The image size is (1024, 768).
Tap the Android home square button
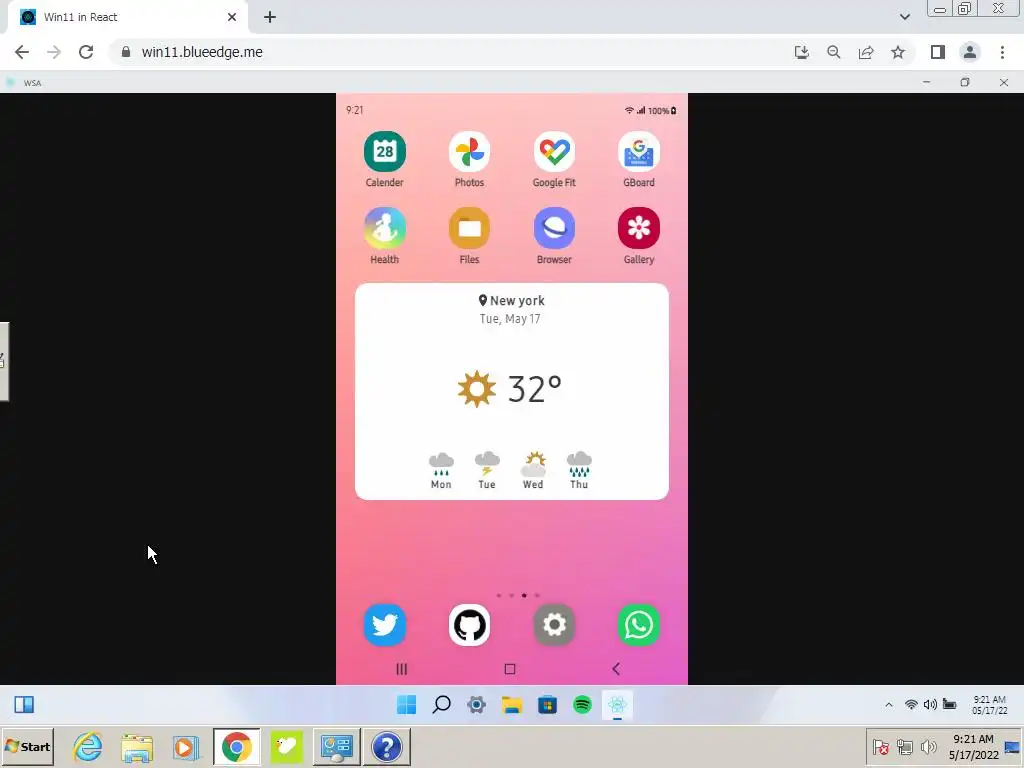[x=510, y=669]
